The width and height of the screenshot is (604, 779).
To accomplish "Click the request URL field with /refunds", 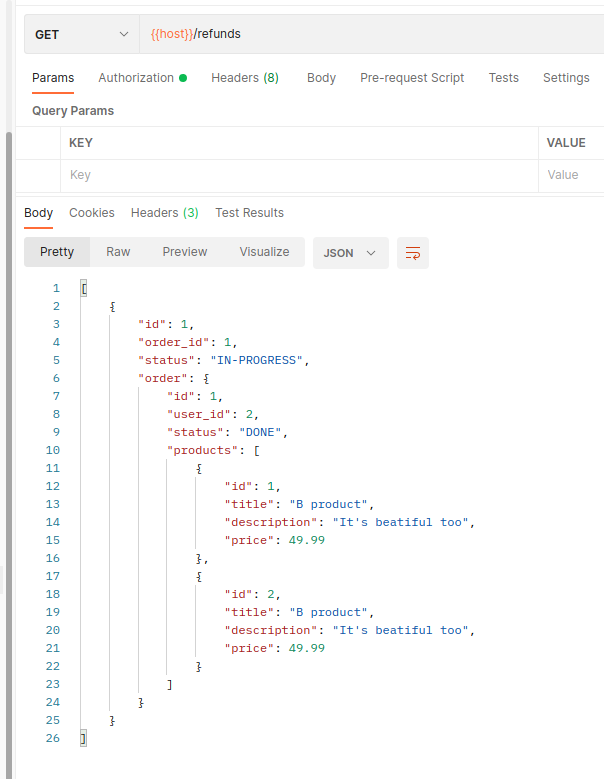I will tap(372, 34).
